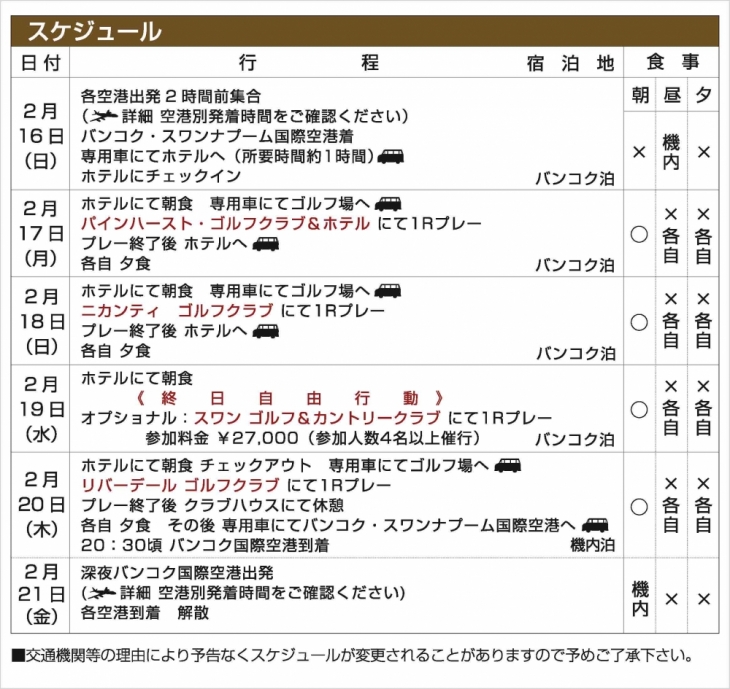Click the footnote about schedule changes

pos(352,655)
